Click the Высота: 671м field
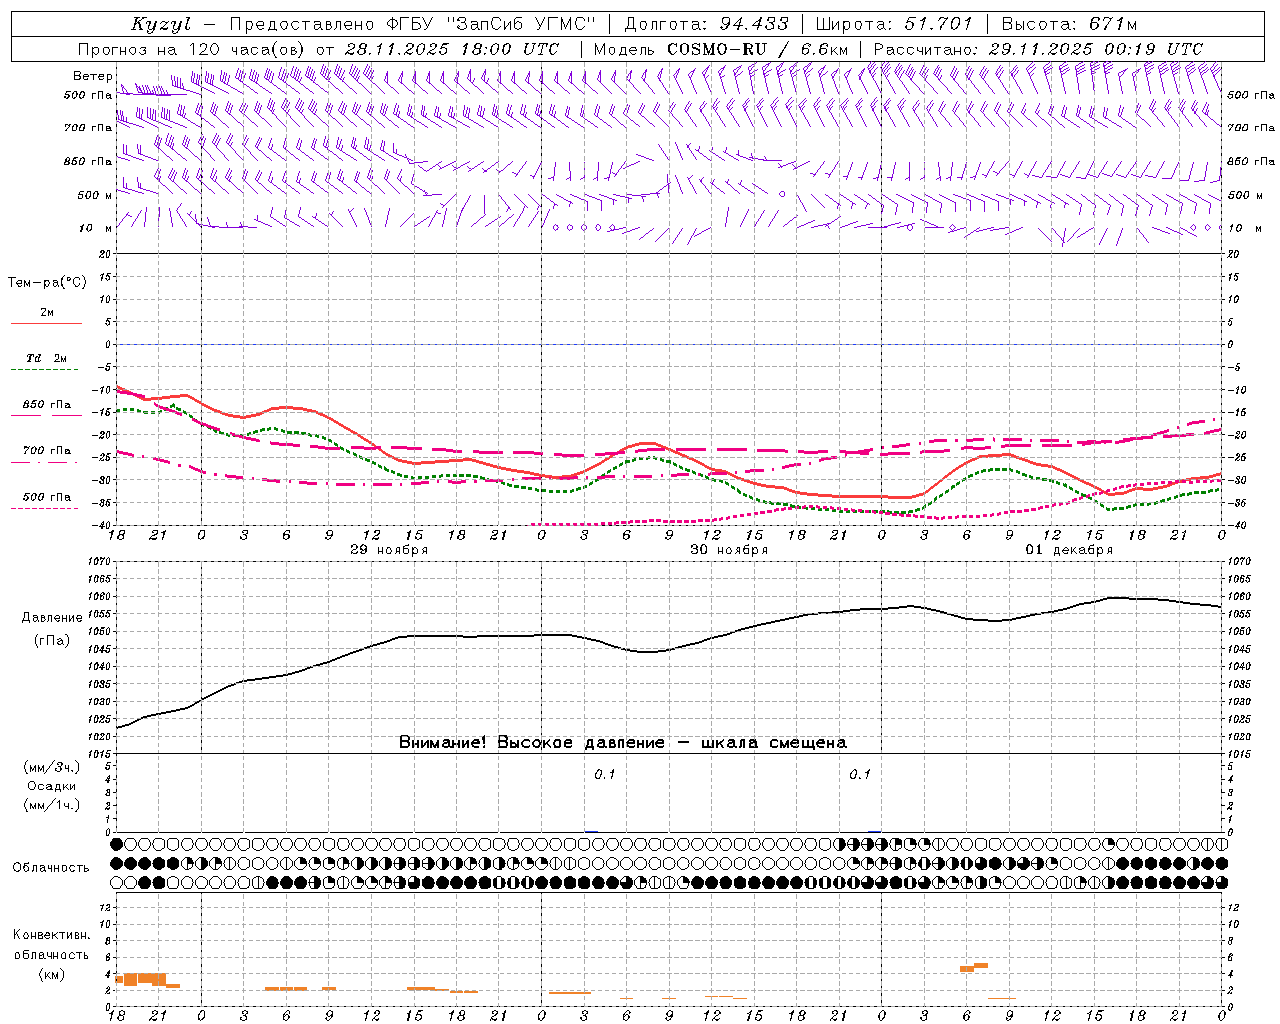 tap(1069, 24)
